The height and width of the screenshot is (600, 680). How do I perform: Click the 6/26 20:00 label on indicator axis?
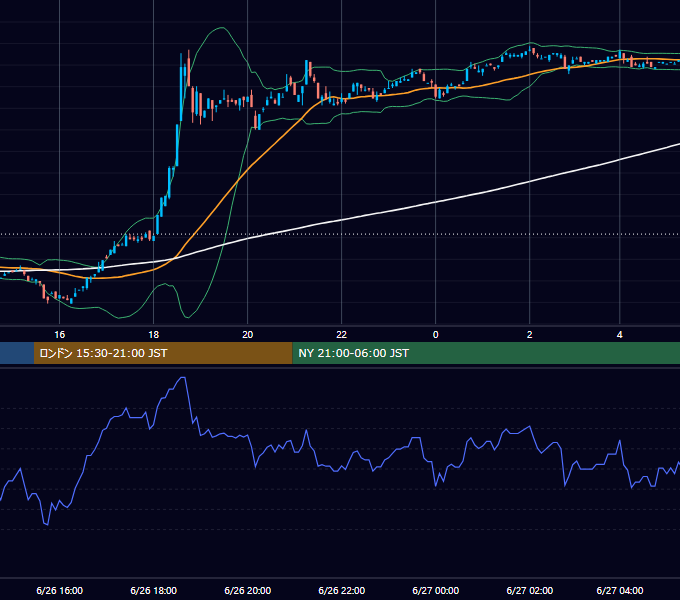point(248,590)
